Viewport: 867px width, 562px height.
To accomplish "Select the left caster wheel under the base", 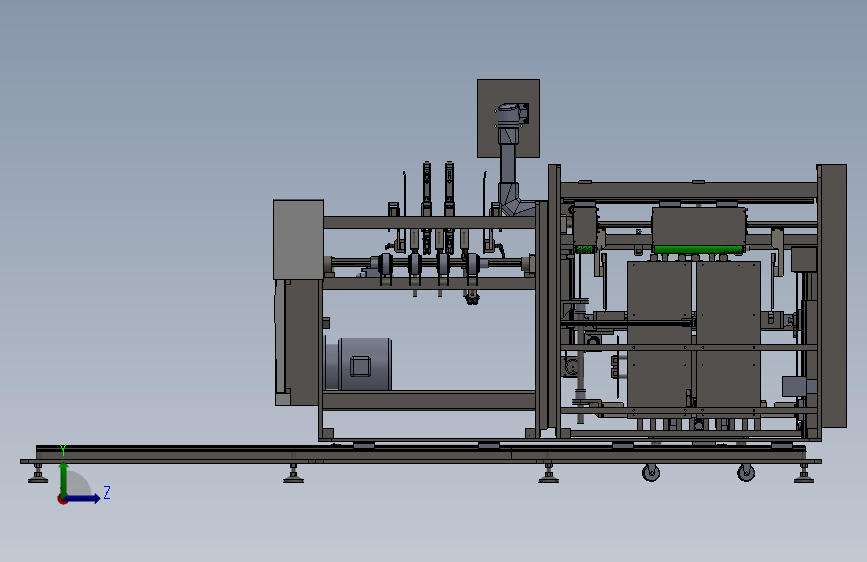I will click(651, 472).
